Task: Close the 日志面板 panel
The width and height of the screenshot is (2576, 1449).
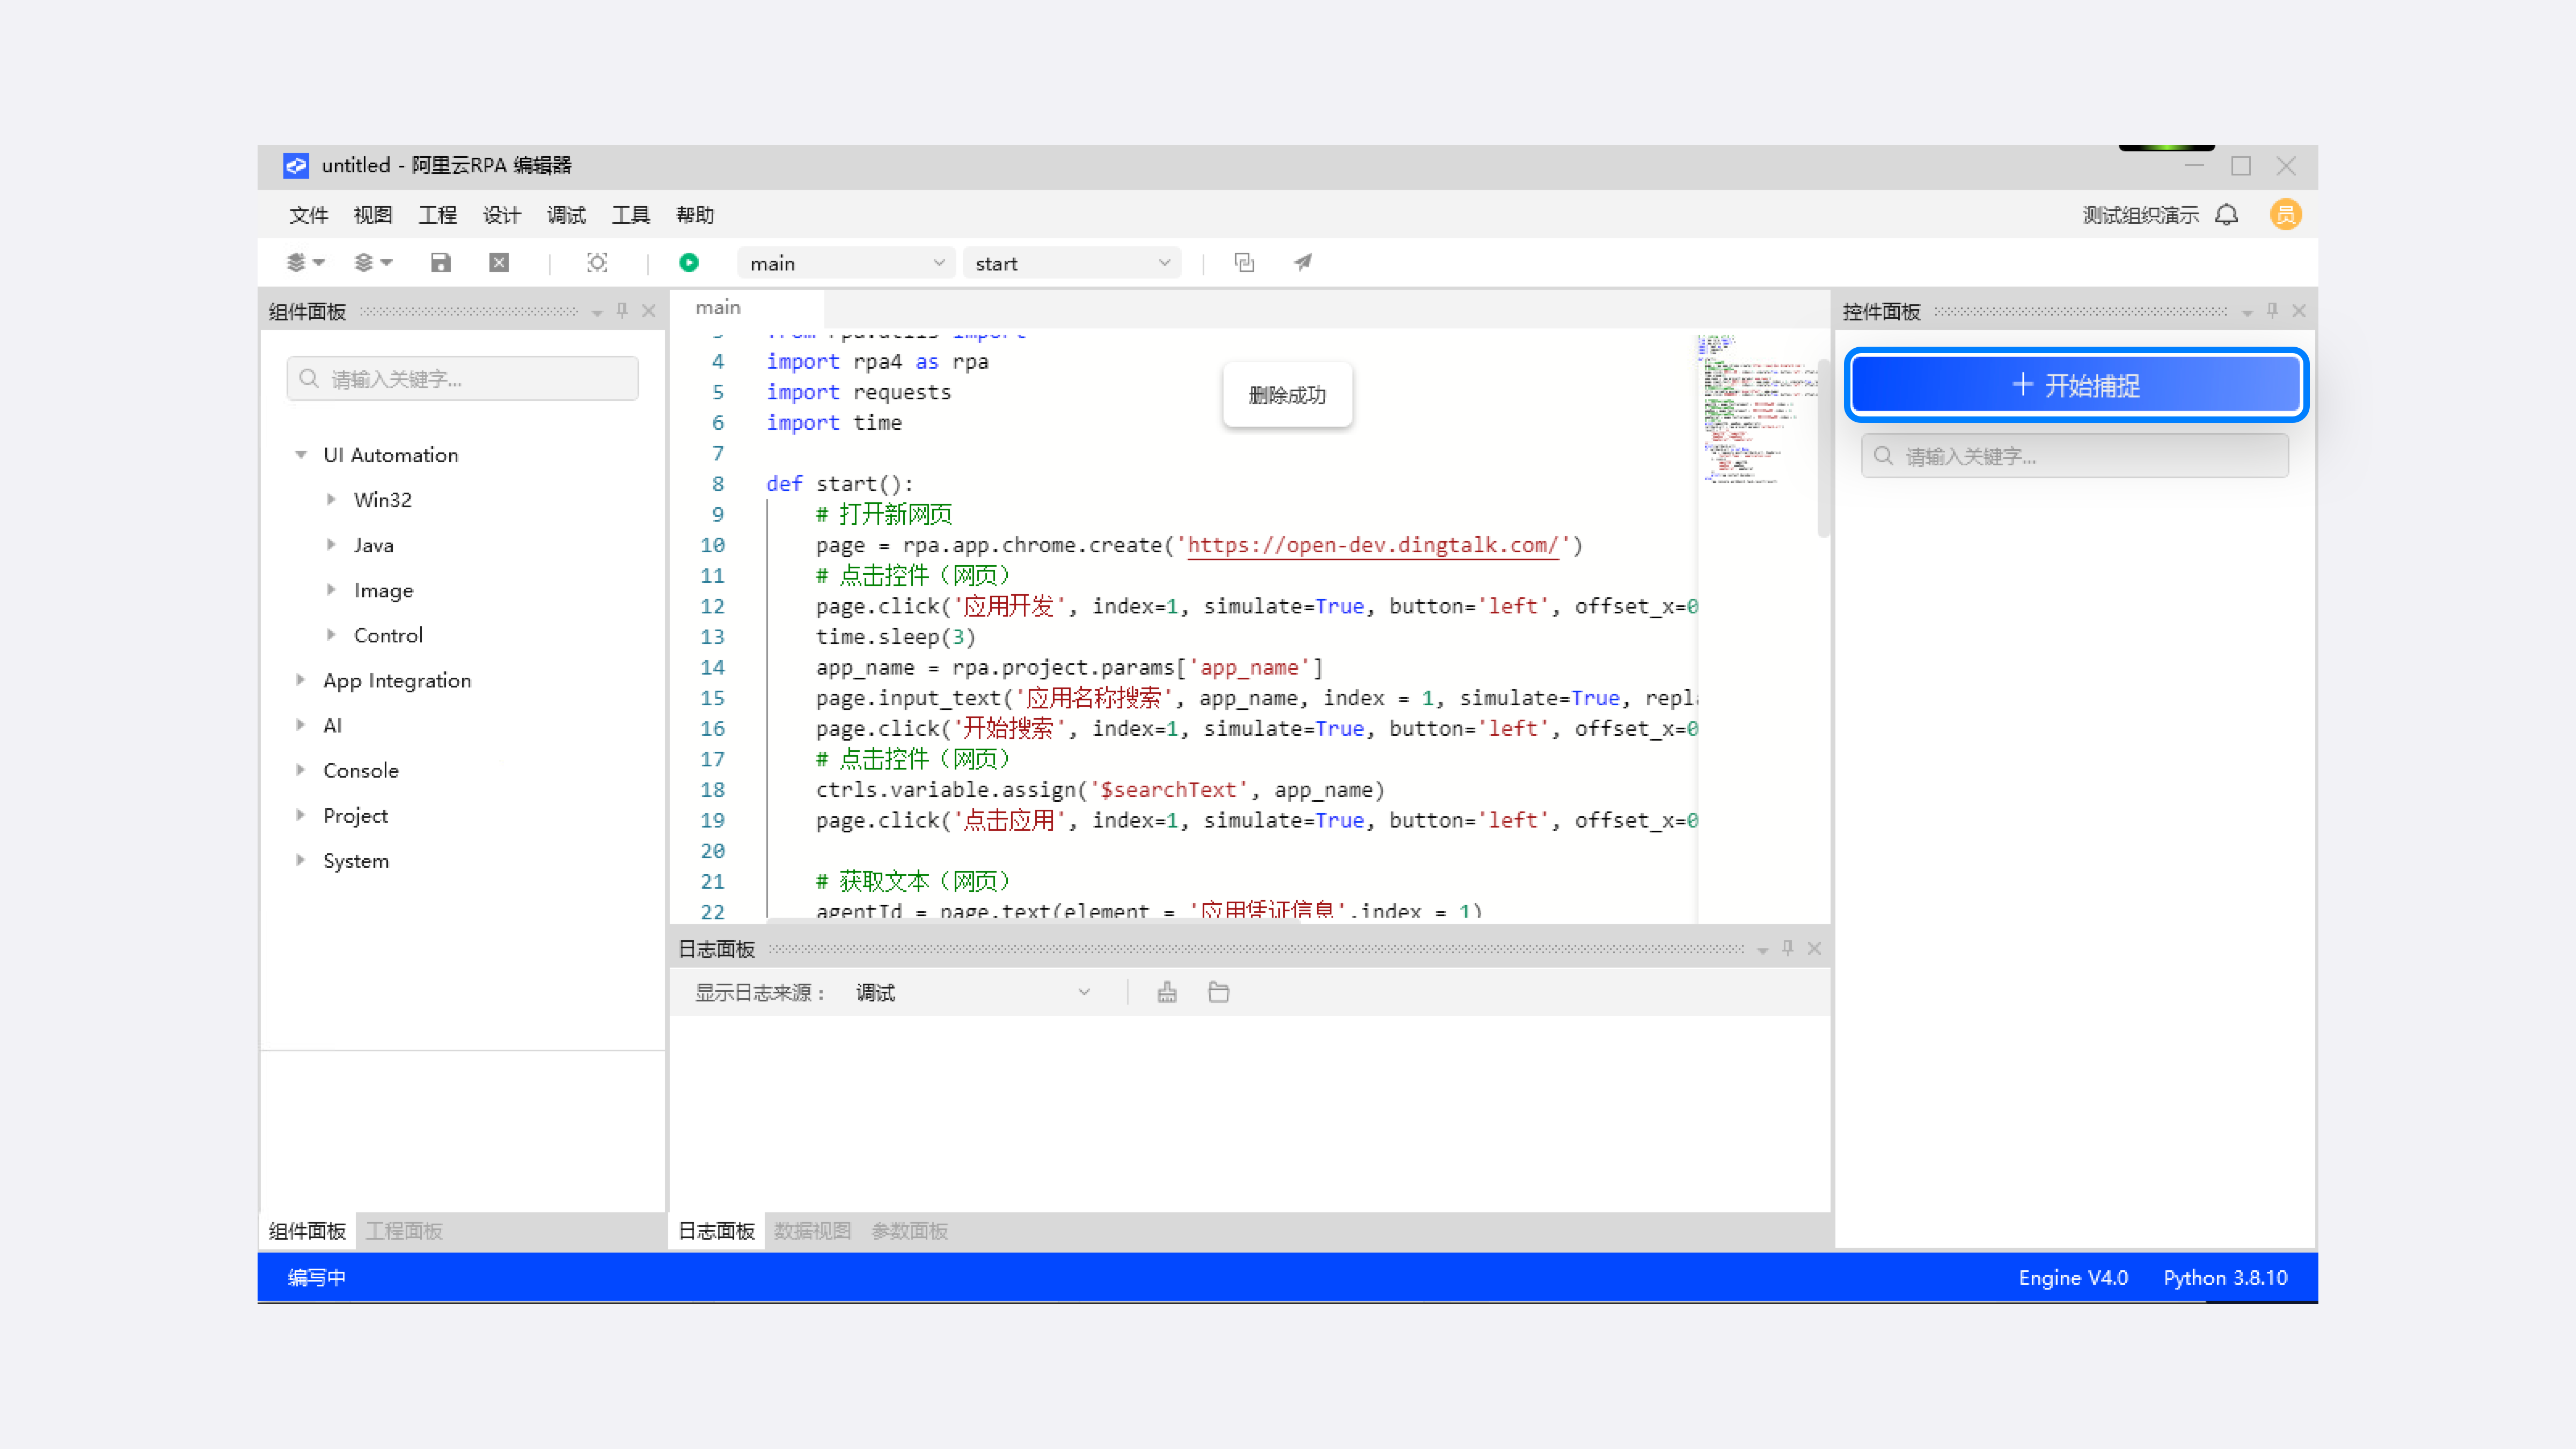Action: pyautogui.click(x=1814, y=948)
